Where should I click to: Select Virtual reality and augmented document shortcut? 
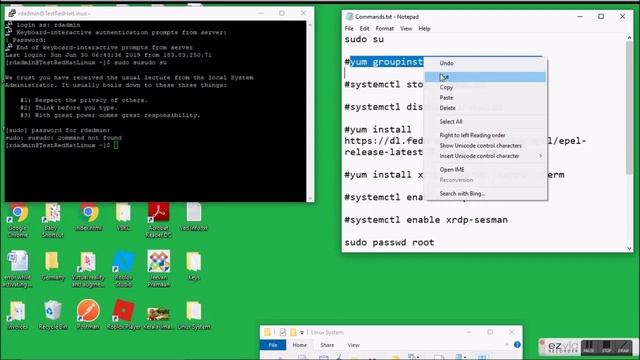pos(88,269)
